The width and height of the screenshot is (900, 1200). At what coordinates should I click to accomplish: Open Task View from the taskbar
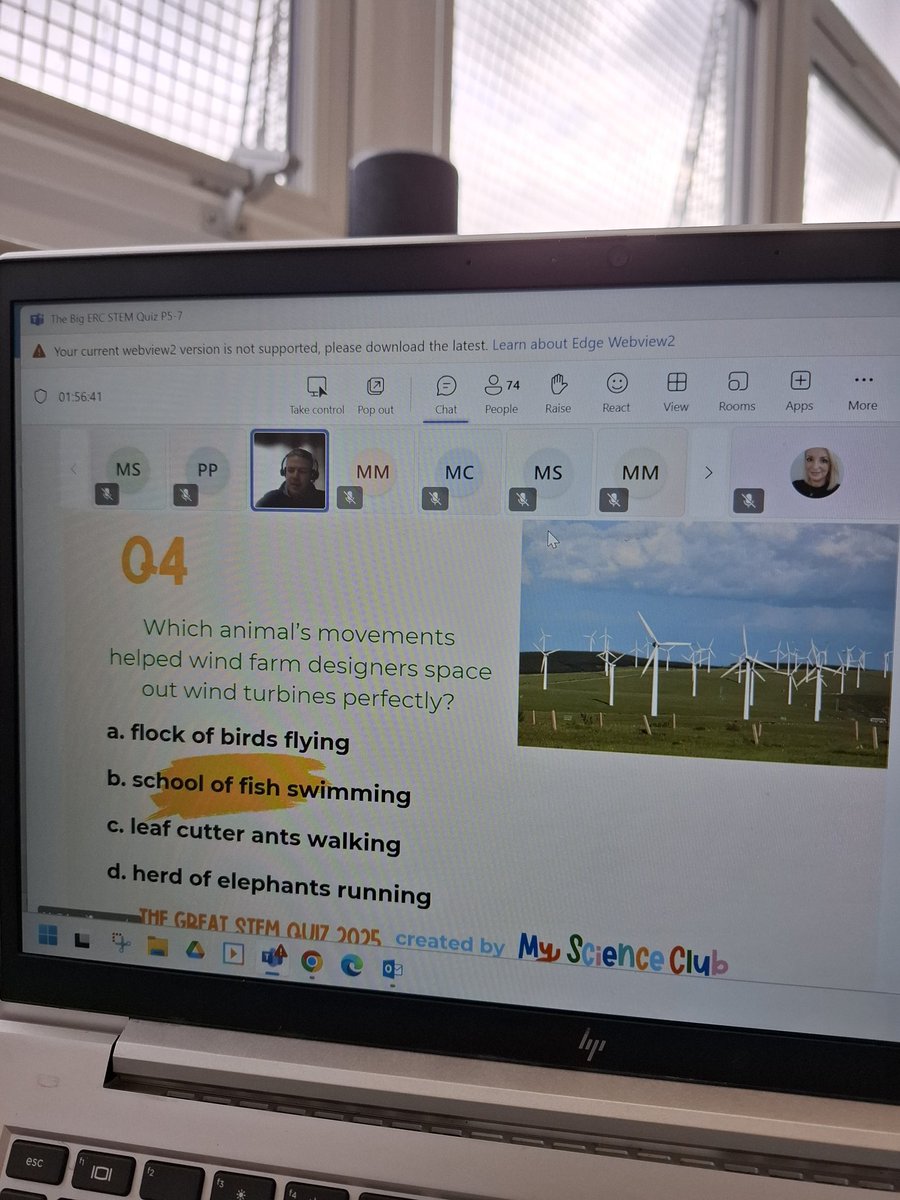pyautogui.click(x=83, y=941)
